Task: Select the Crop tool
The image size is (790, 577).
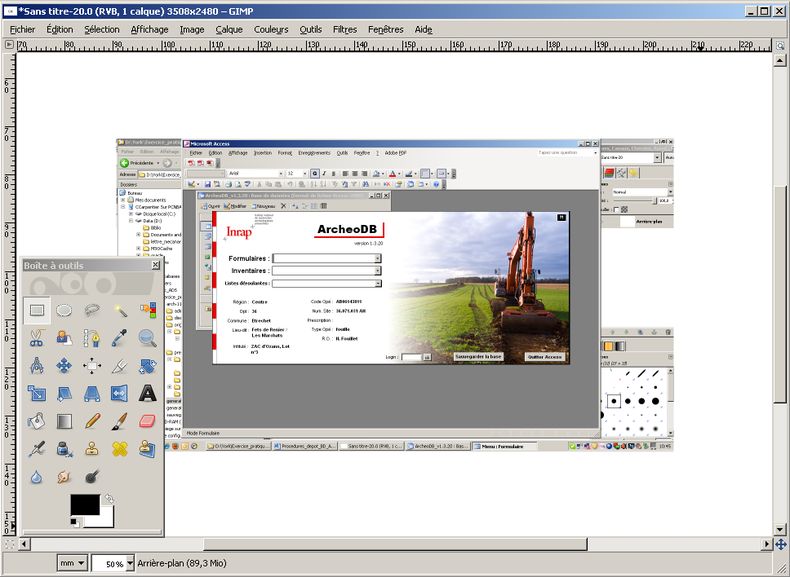Action: pos(119,366)
